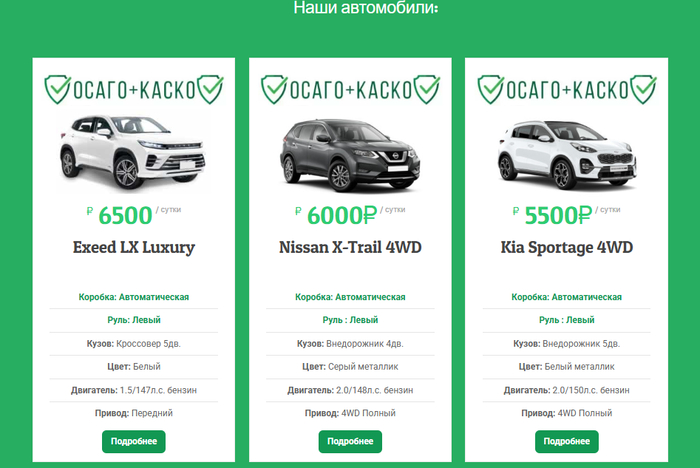Viewport: 700px width, 468px height.
Task: Click the right shield checkmark icon on Exeed card
Action: click(x=210, y=89)
